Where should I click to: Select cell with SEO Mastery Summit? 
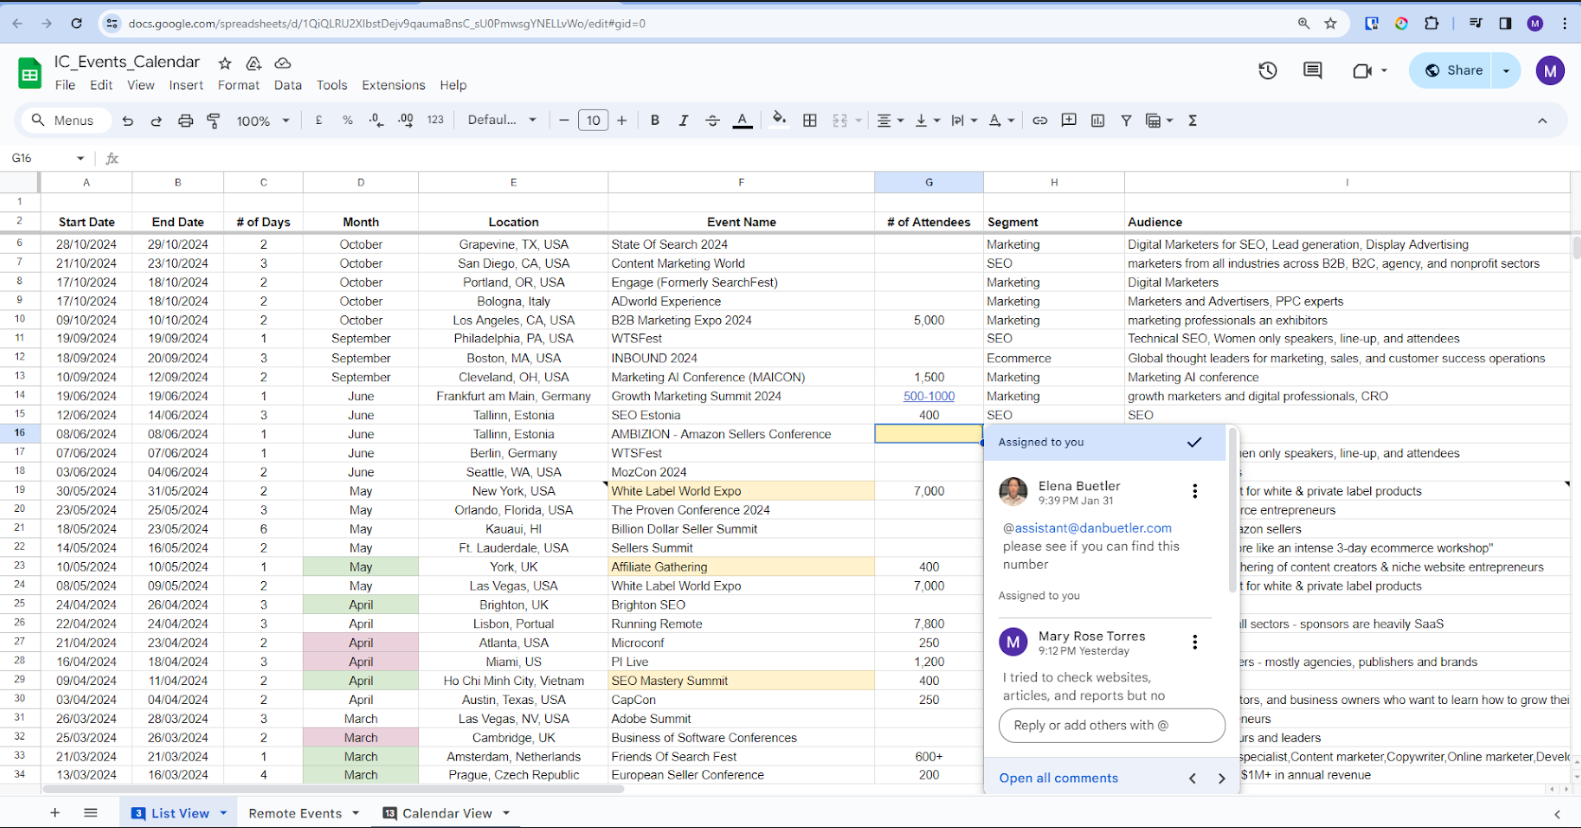pos(741,681)
